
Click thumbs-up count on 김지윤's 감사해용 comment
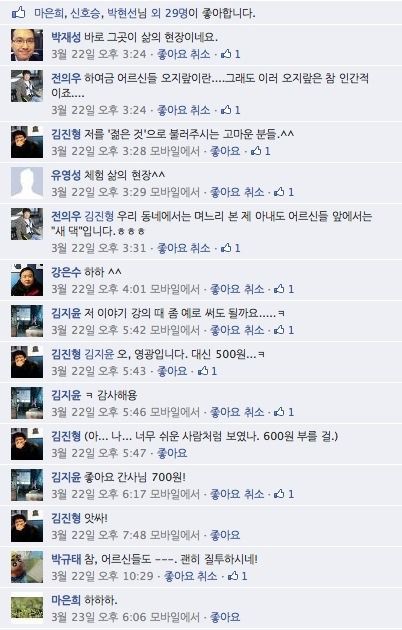284,412
